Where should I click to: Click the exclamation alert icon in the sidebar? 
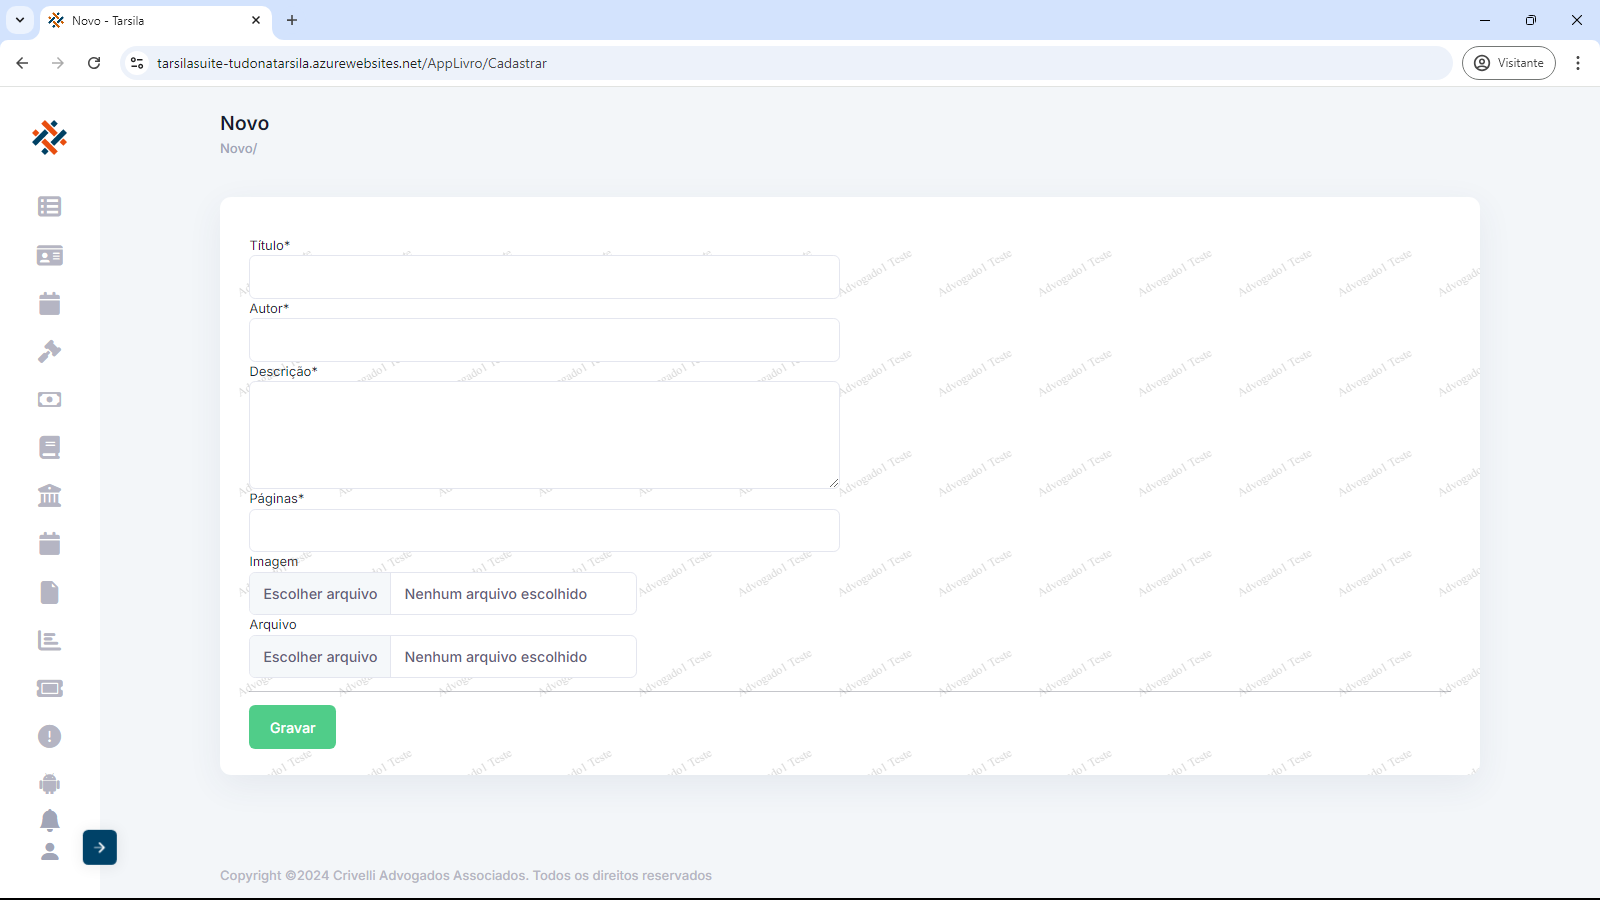49,737
